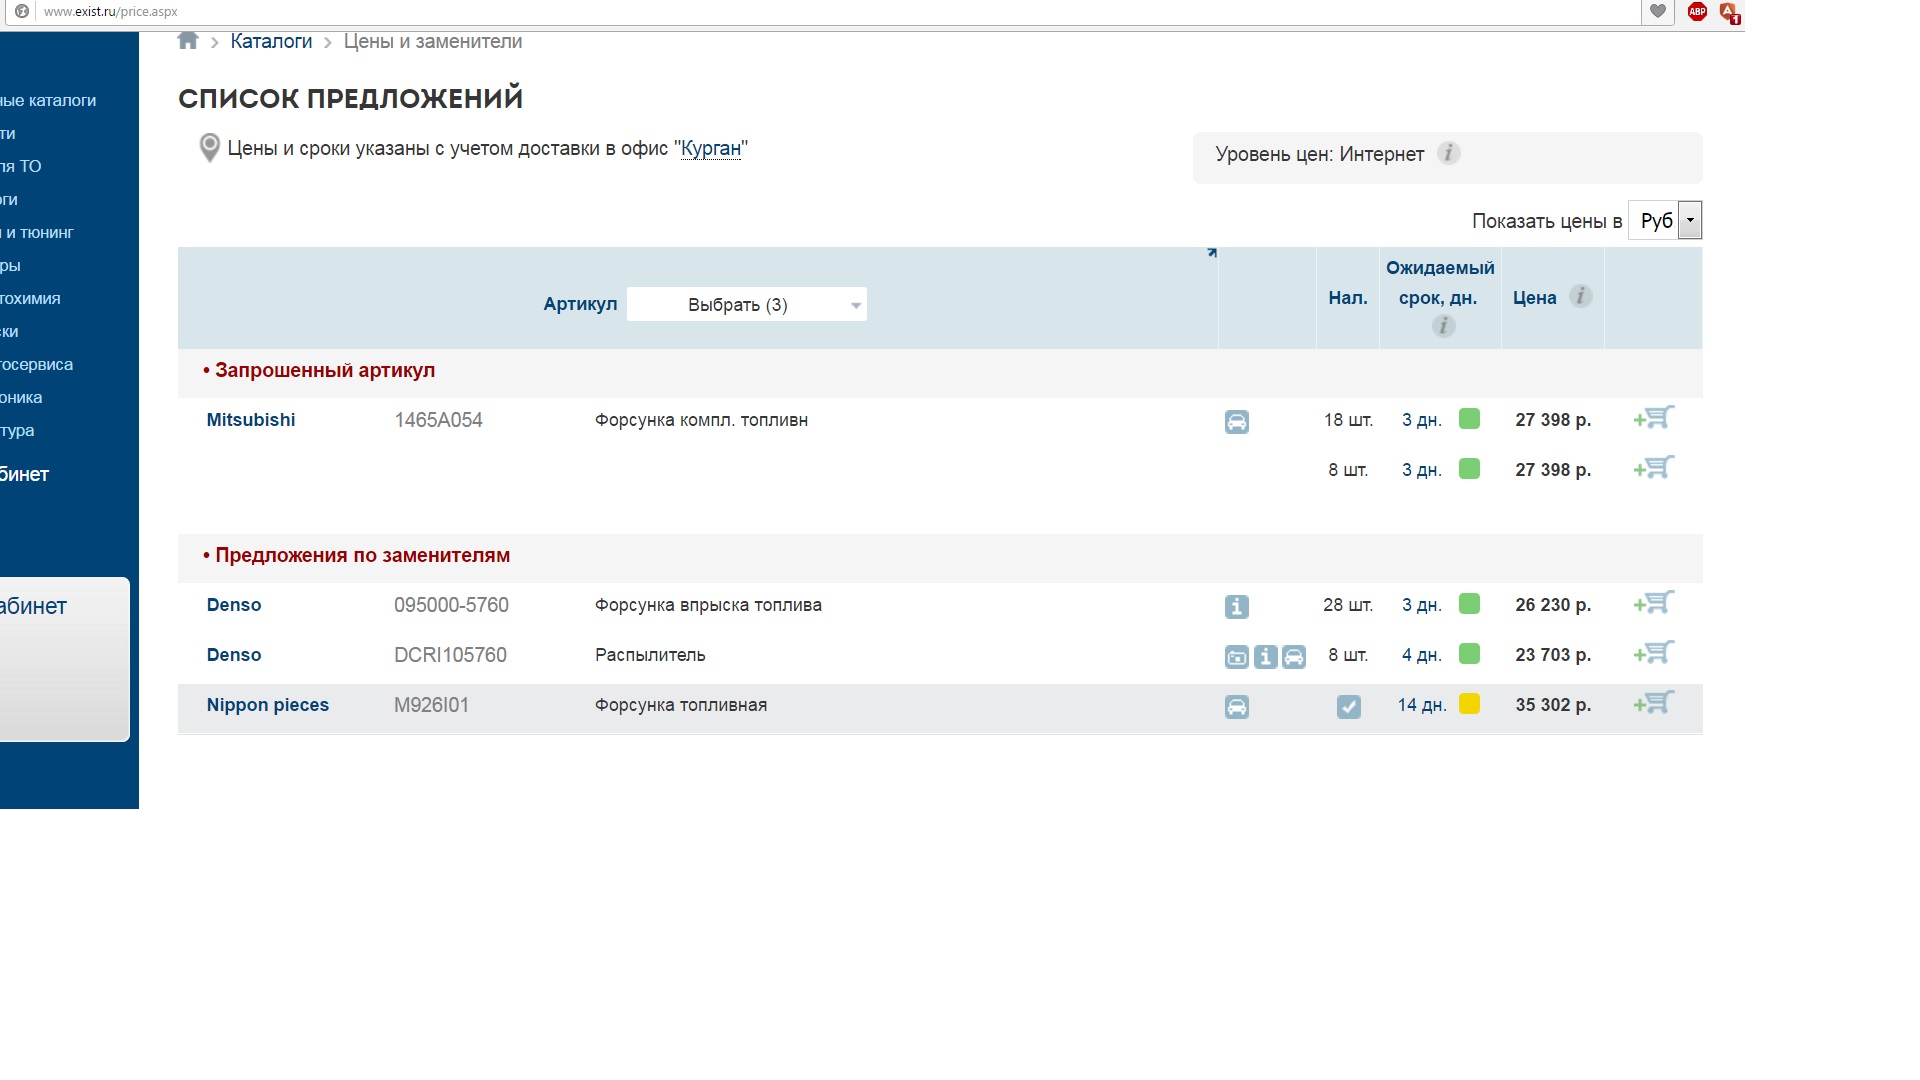Click the Курган office link

711,149
